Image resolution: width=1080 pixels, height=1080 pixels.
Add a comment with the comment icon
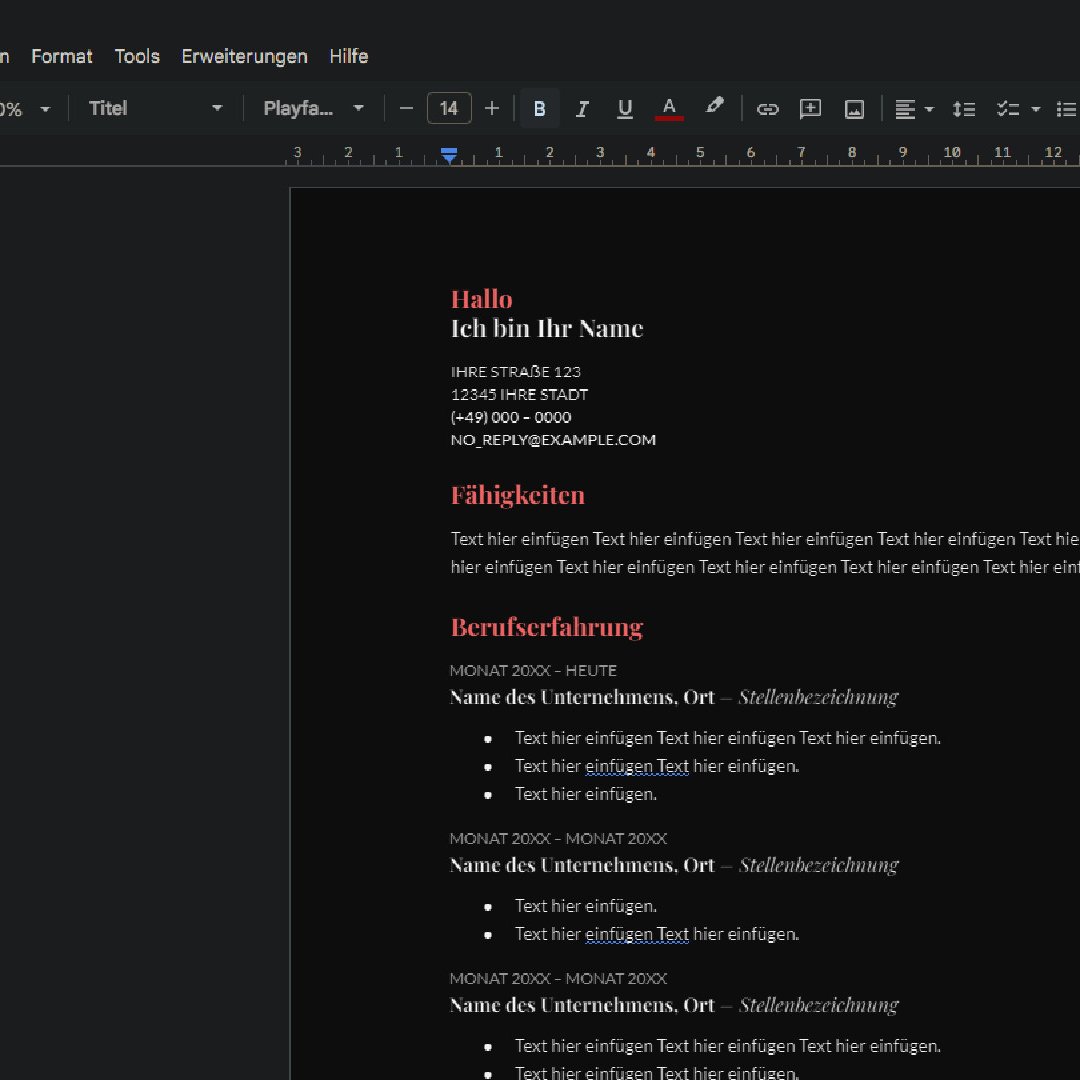(810, 109)
